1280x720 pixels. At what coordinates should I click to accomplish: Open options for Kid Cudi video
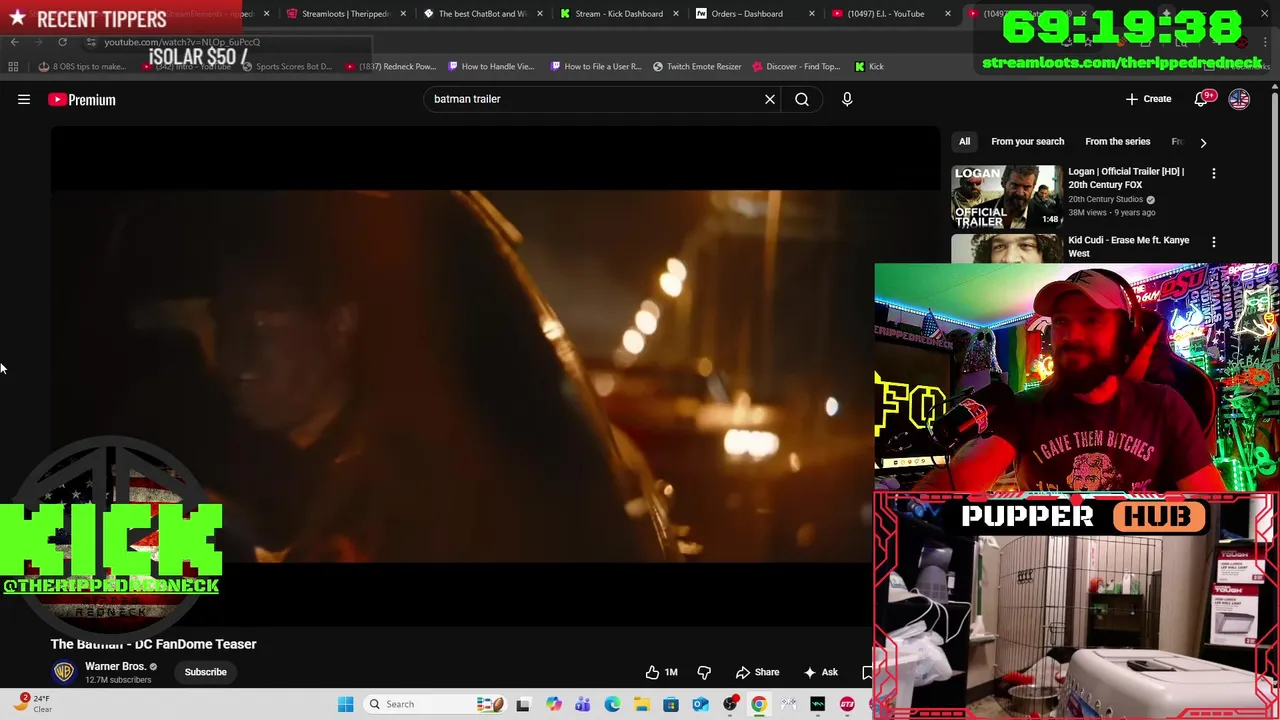coord(1214,242)
